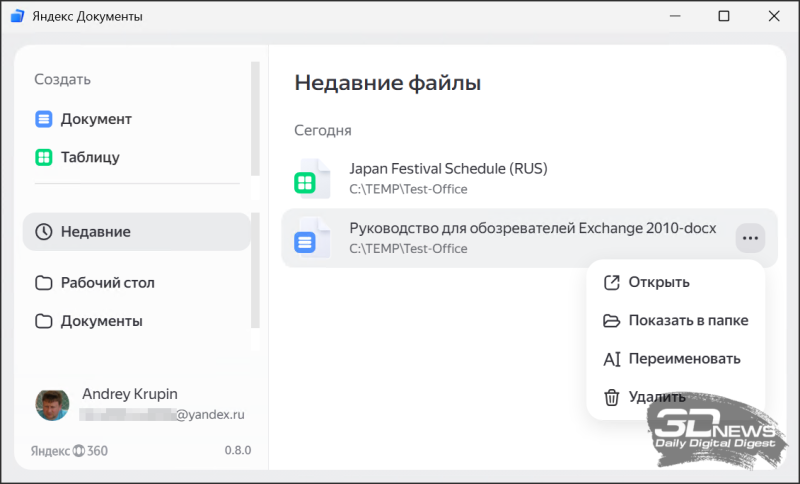Click the trash can icon for Удалить
The width and height of the screenshot is (800, 484).
point(611,397)
